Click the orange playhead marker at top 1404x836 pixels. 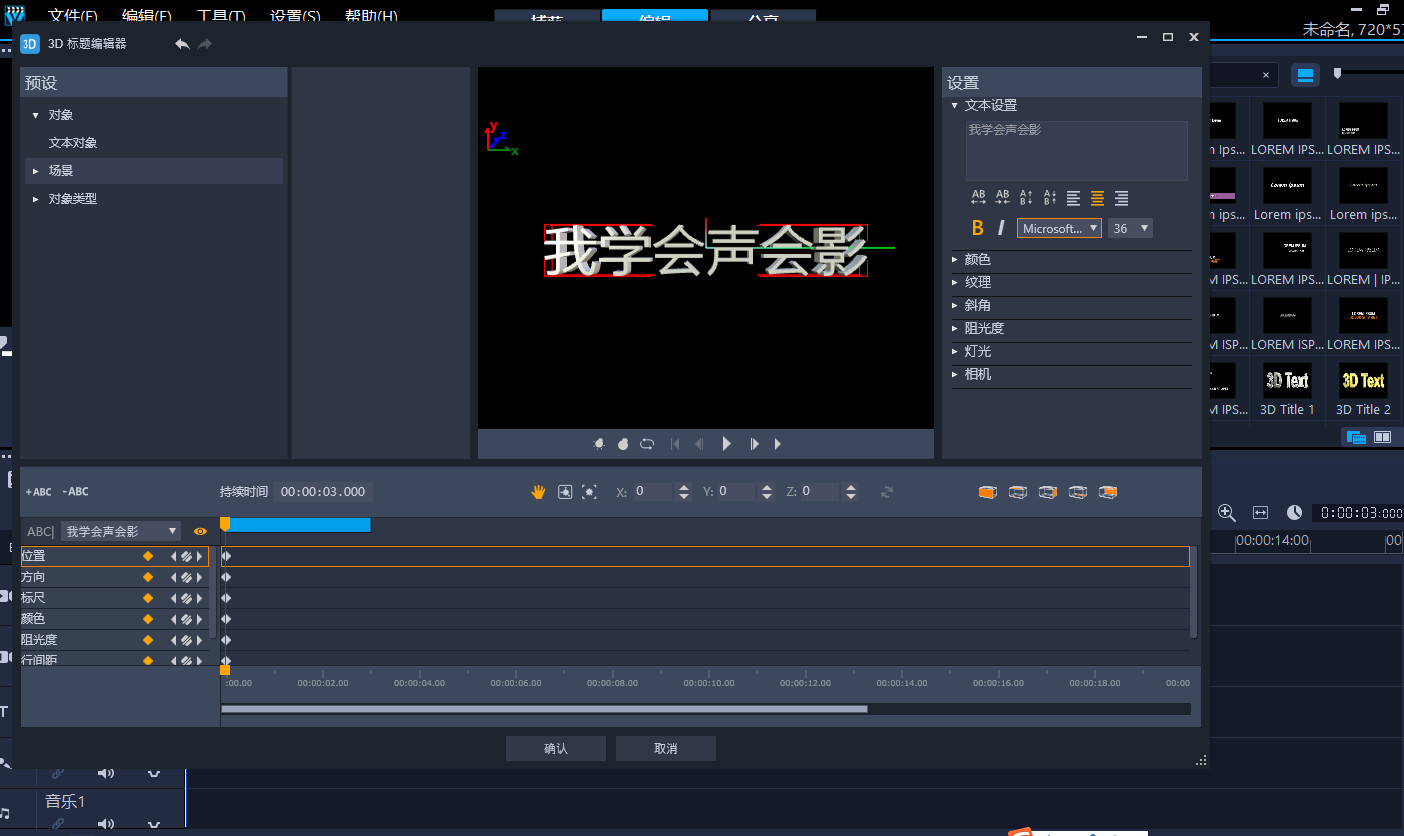(x=225, y=524)
